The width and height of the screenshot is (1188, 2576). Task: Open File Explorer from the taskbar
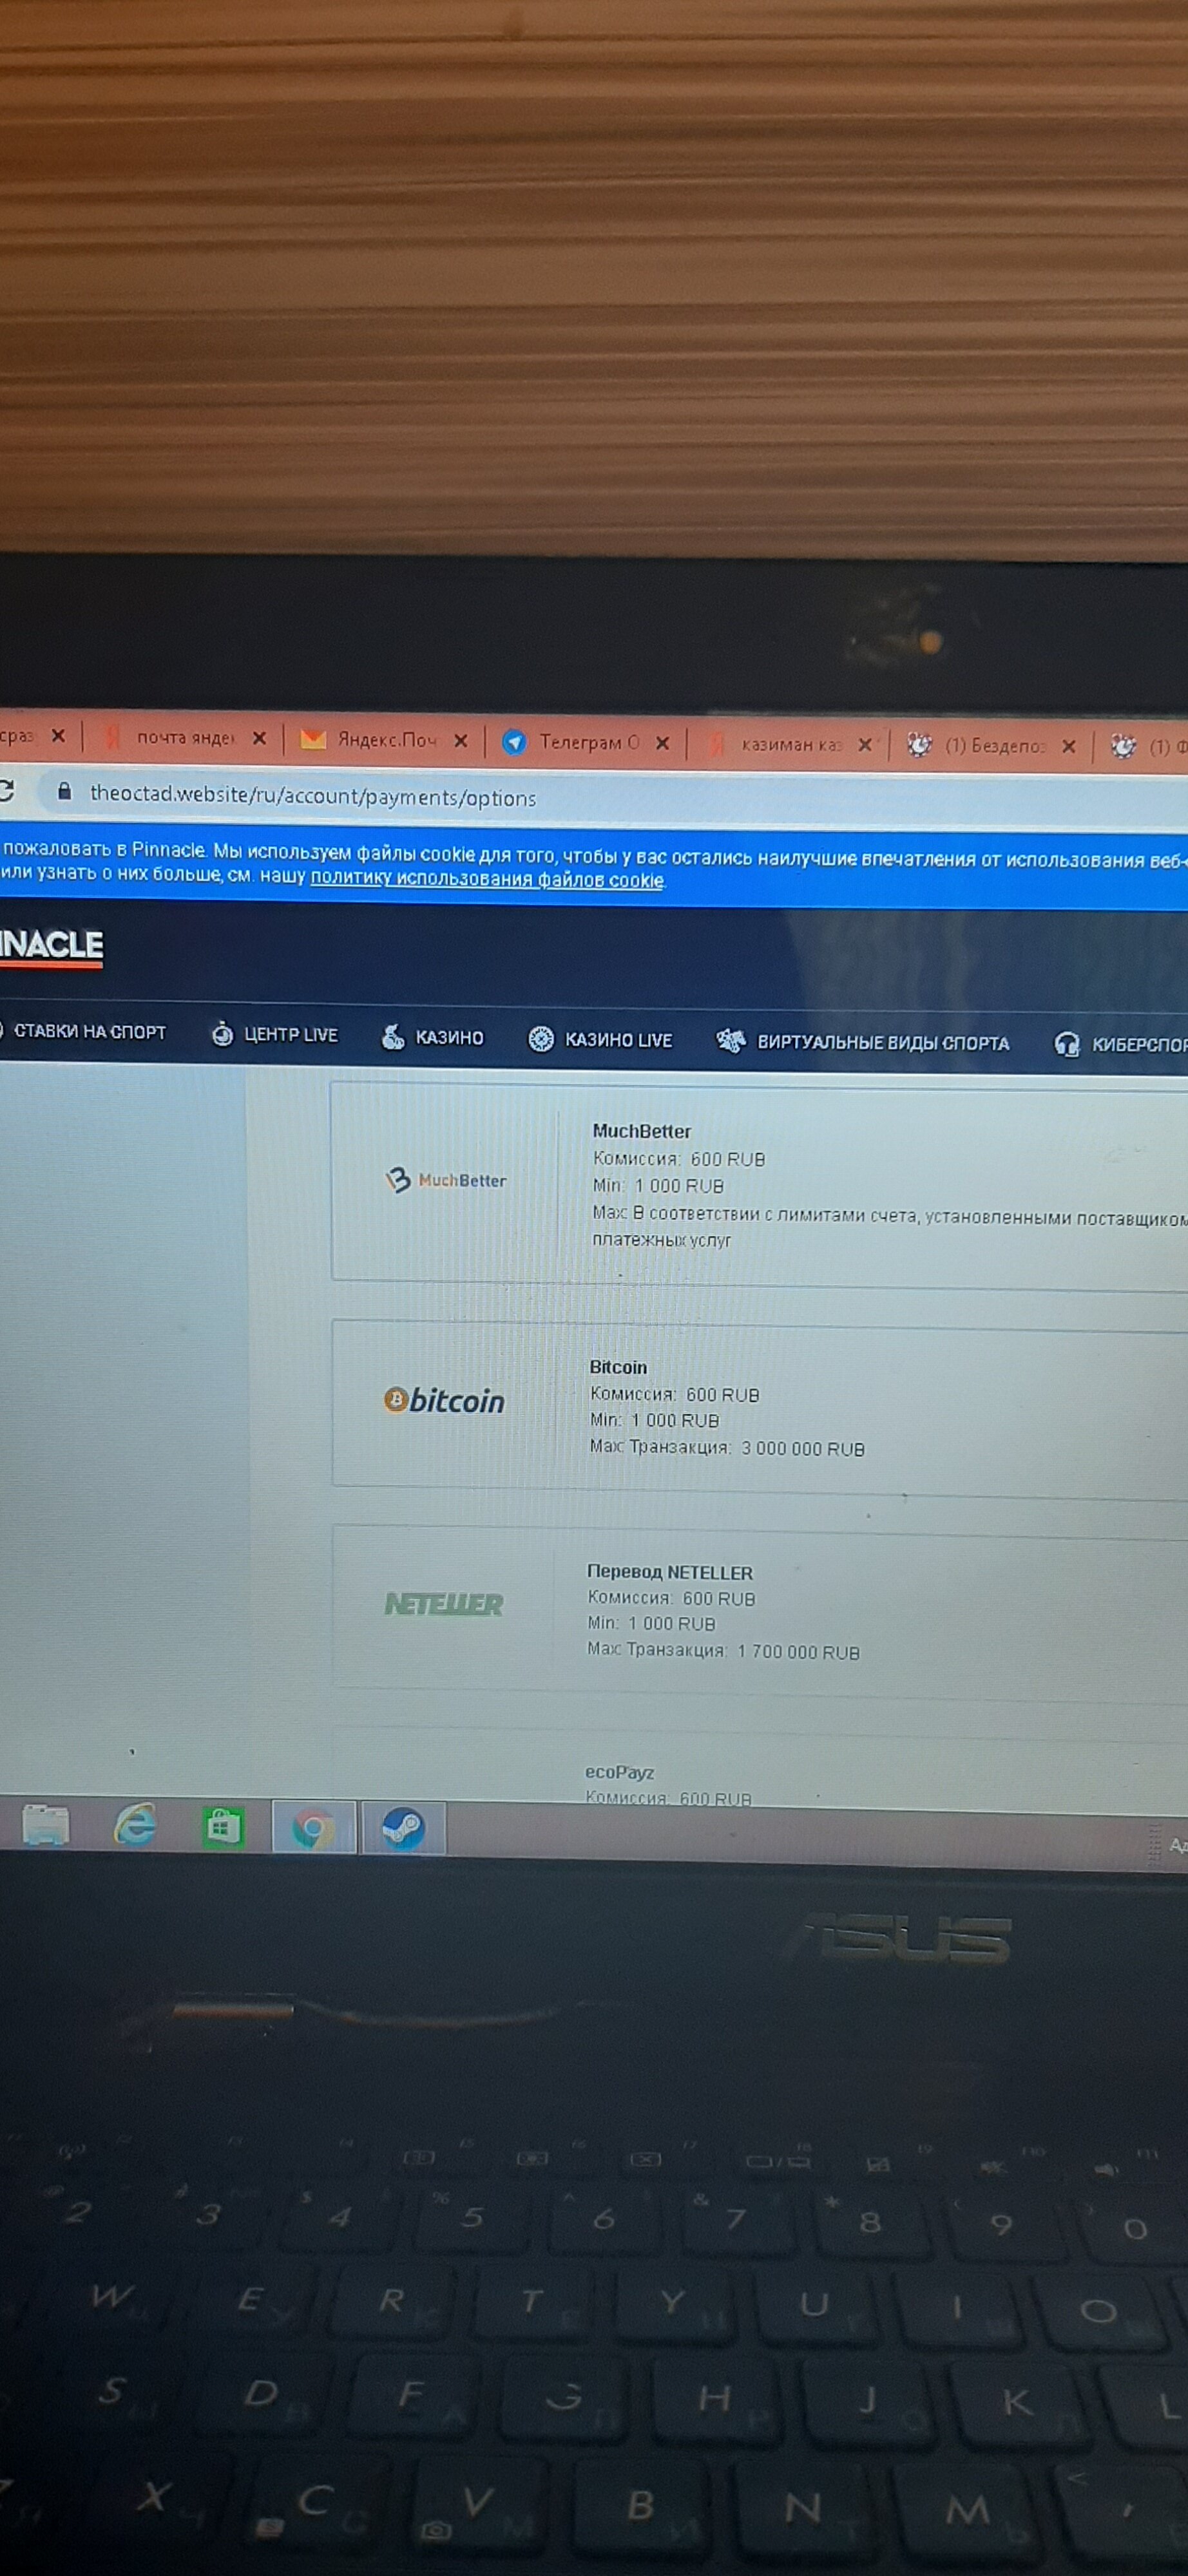[45, 1825]
